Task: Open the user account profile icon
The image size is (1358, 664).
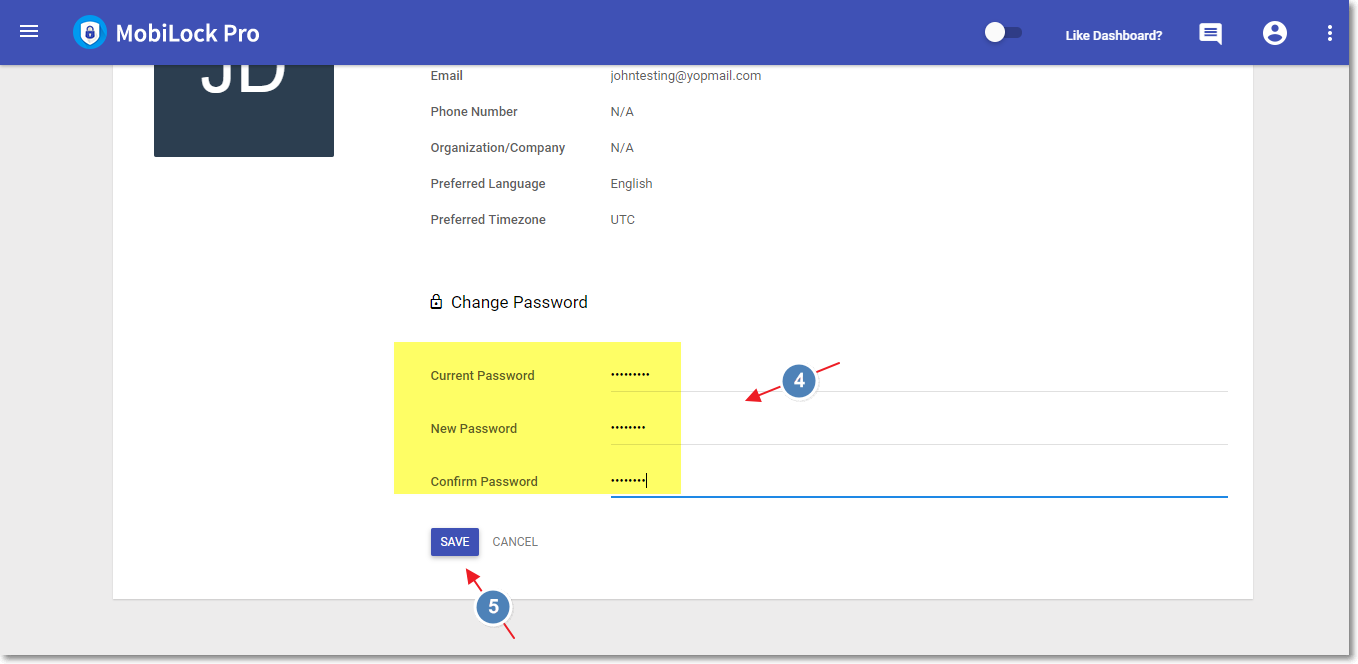Action: (1275, 33)
